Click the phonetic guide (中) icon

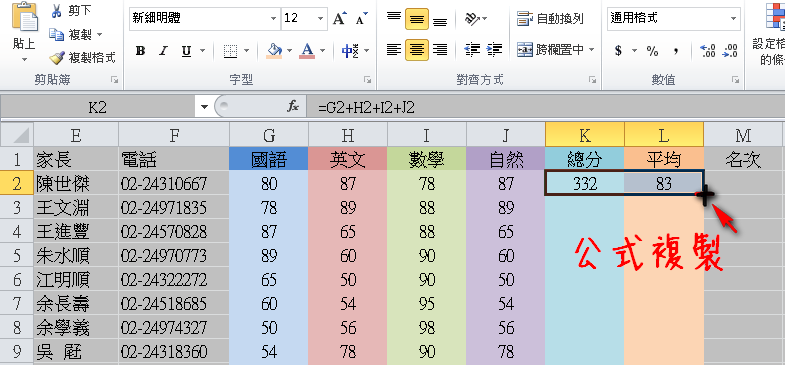coord(349,51)
